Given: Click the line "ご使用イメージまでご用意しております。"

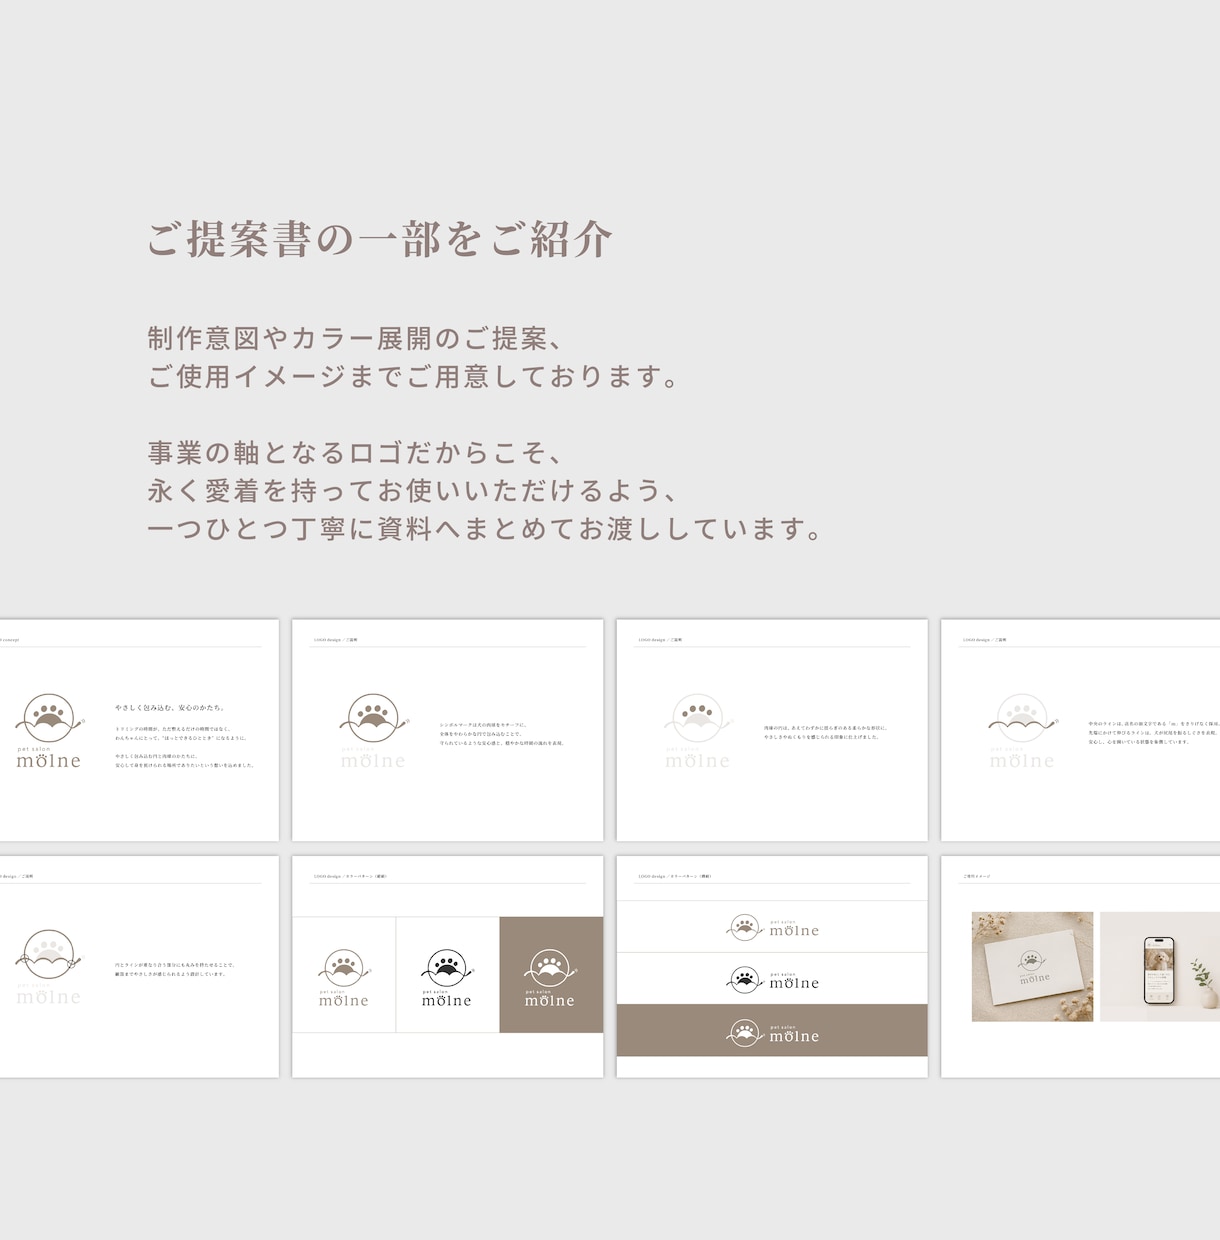Looking at the screenshot, I should [x=413, y=377].
